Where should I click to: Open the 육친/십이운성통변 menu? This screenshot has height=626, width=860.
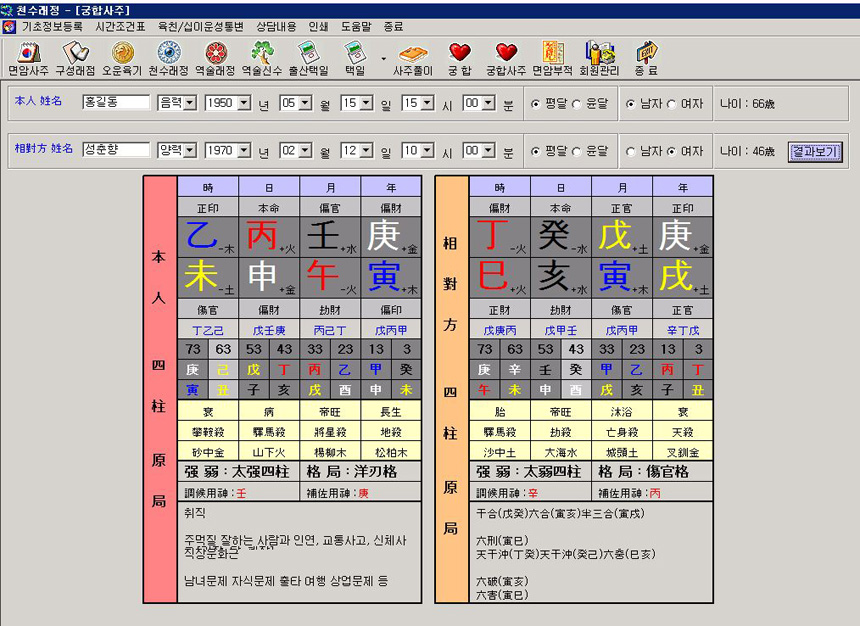click(200, 27)
